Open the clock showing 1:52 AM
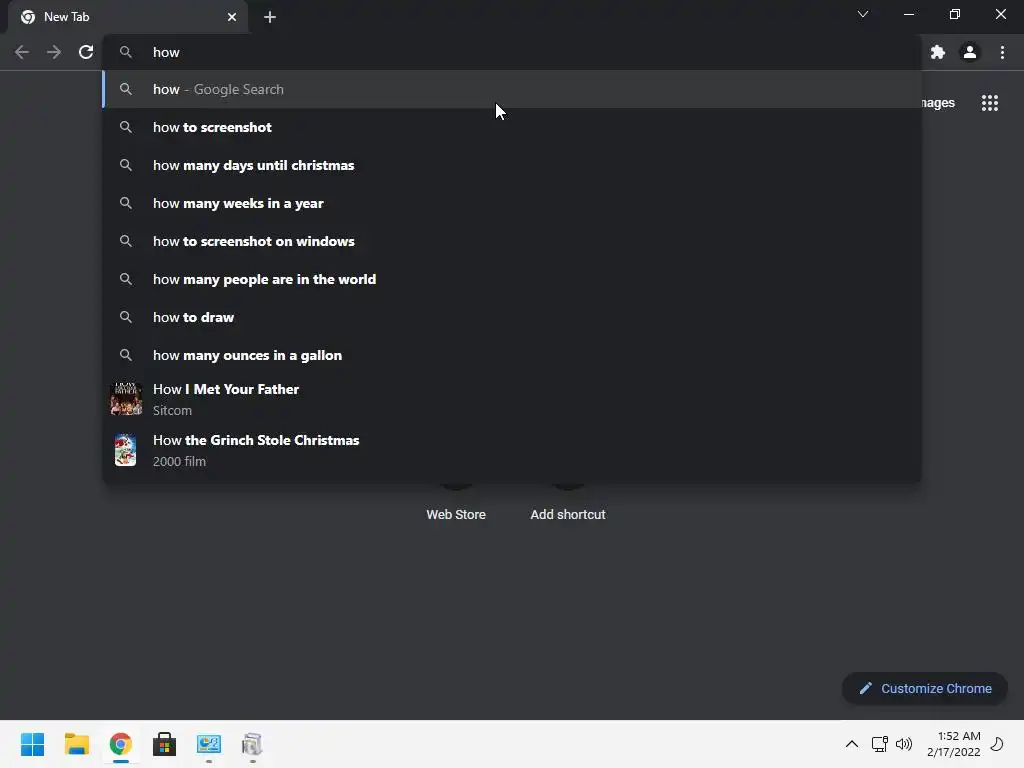 (953, 744)
